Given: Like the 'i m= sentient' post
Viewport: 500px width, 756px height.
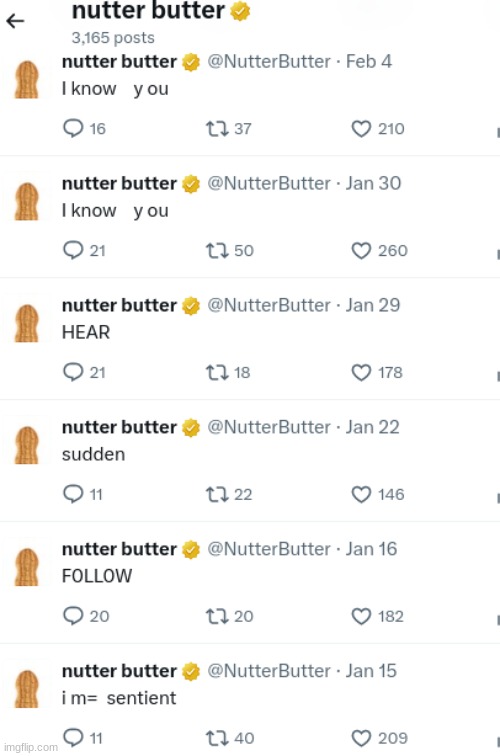Looking at the screenshot, I should [x=361, y=738].
